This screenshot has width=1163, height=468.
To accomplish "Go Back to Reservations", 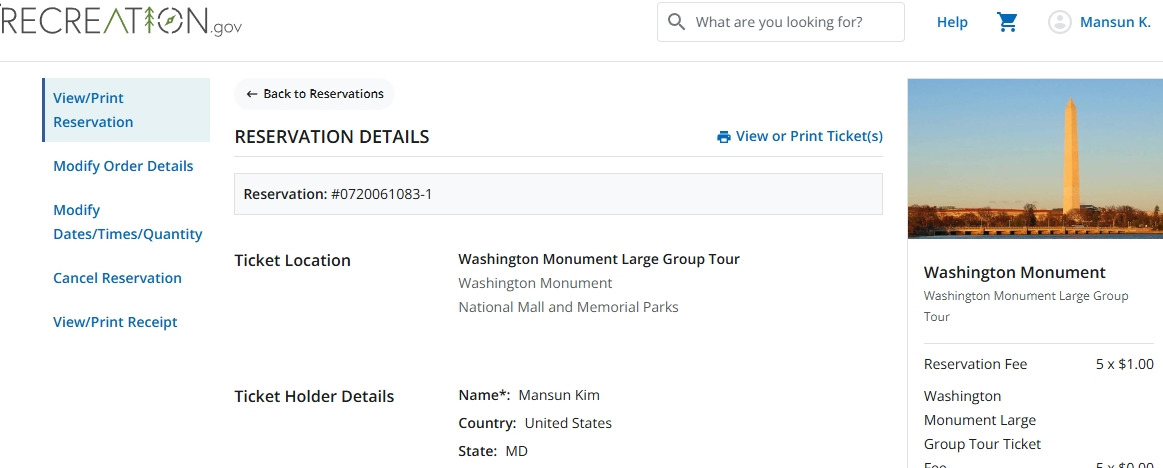I will pyautogui.click(x=314, y=94).
